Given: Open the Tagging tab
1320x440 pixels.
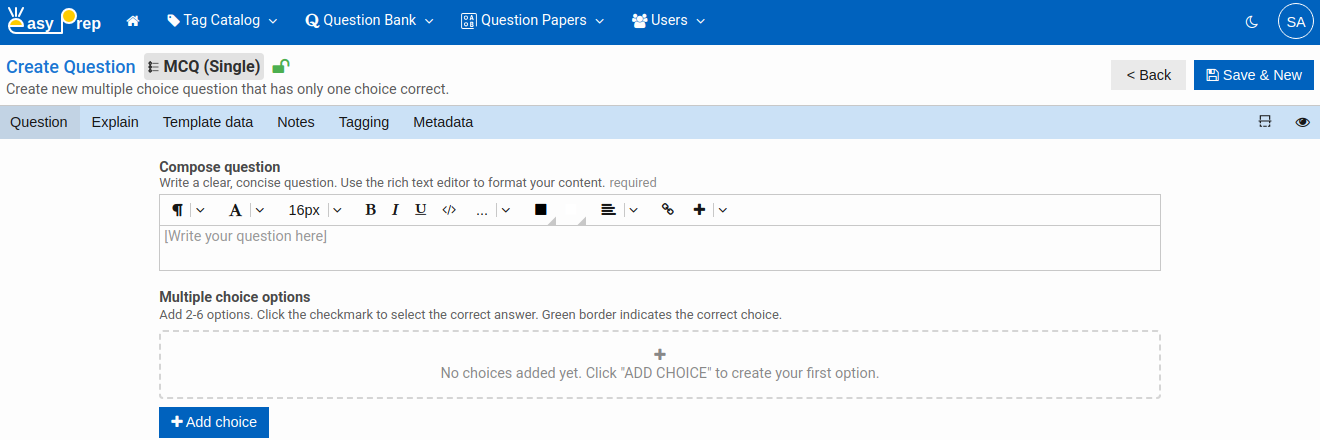Looking at the screenshot, I should pos(364,122).
